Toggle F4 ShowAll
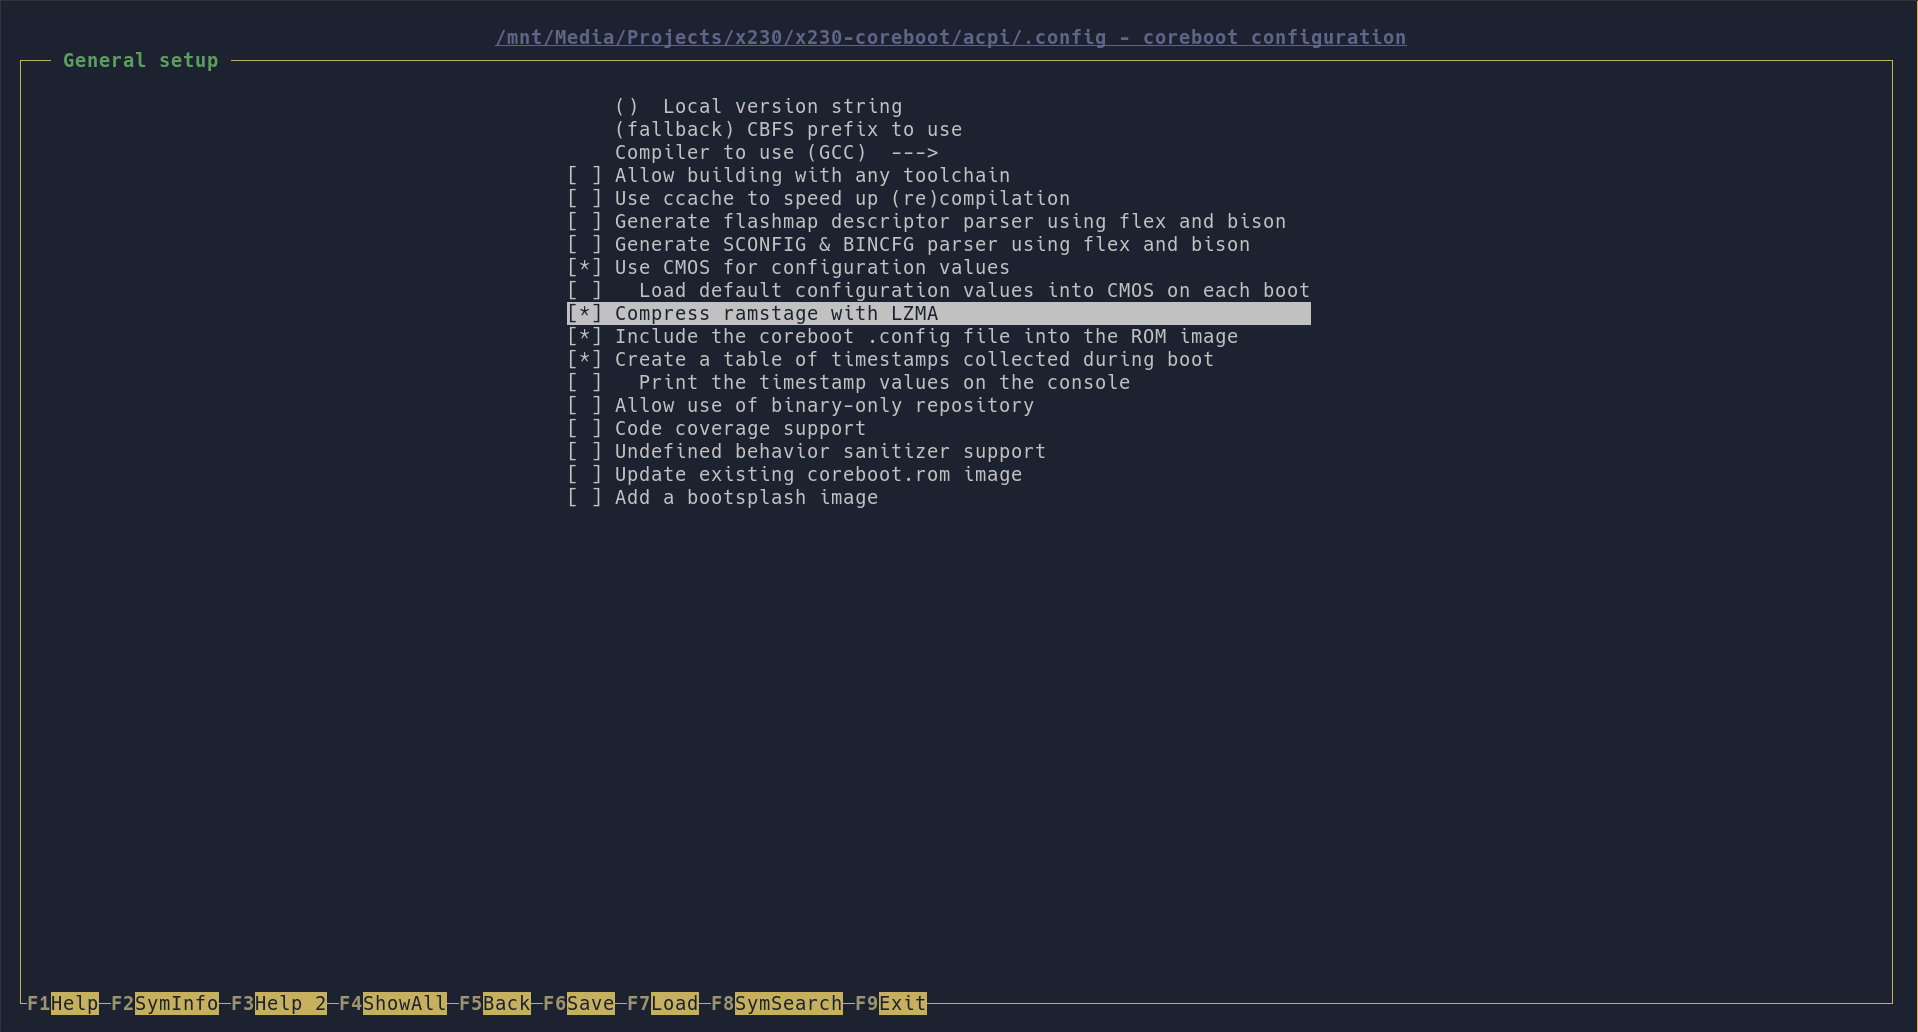1918x1032 pixels. tap(393, 1003)
